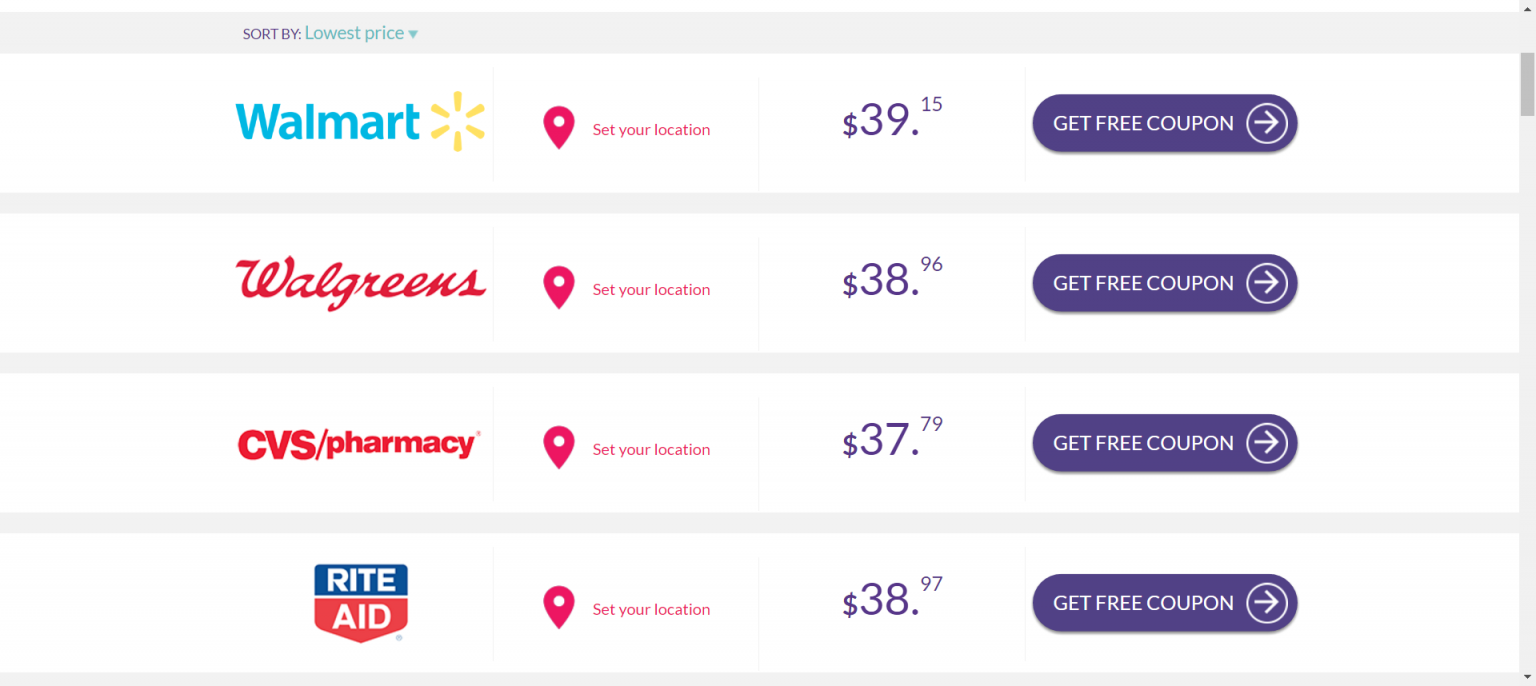
Task: Set your location for Rite Aid
Action: 651,610
